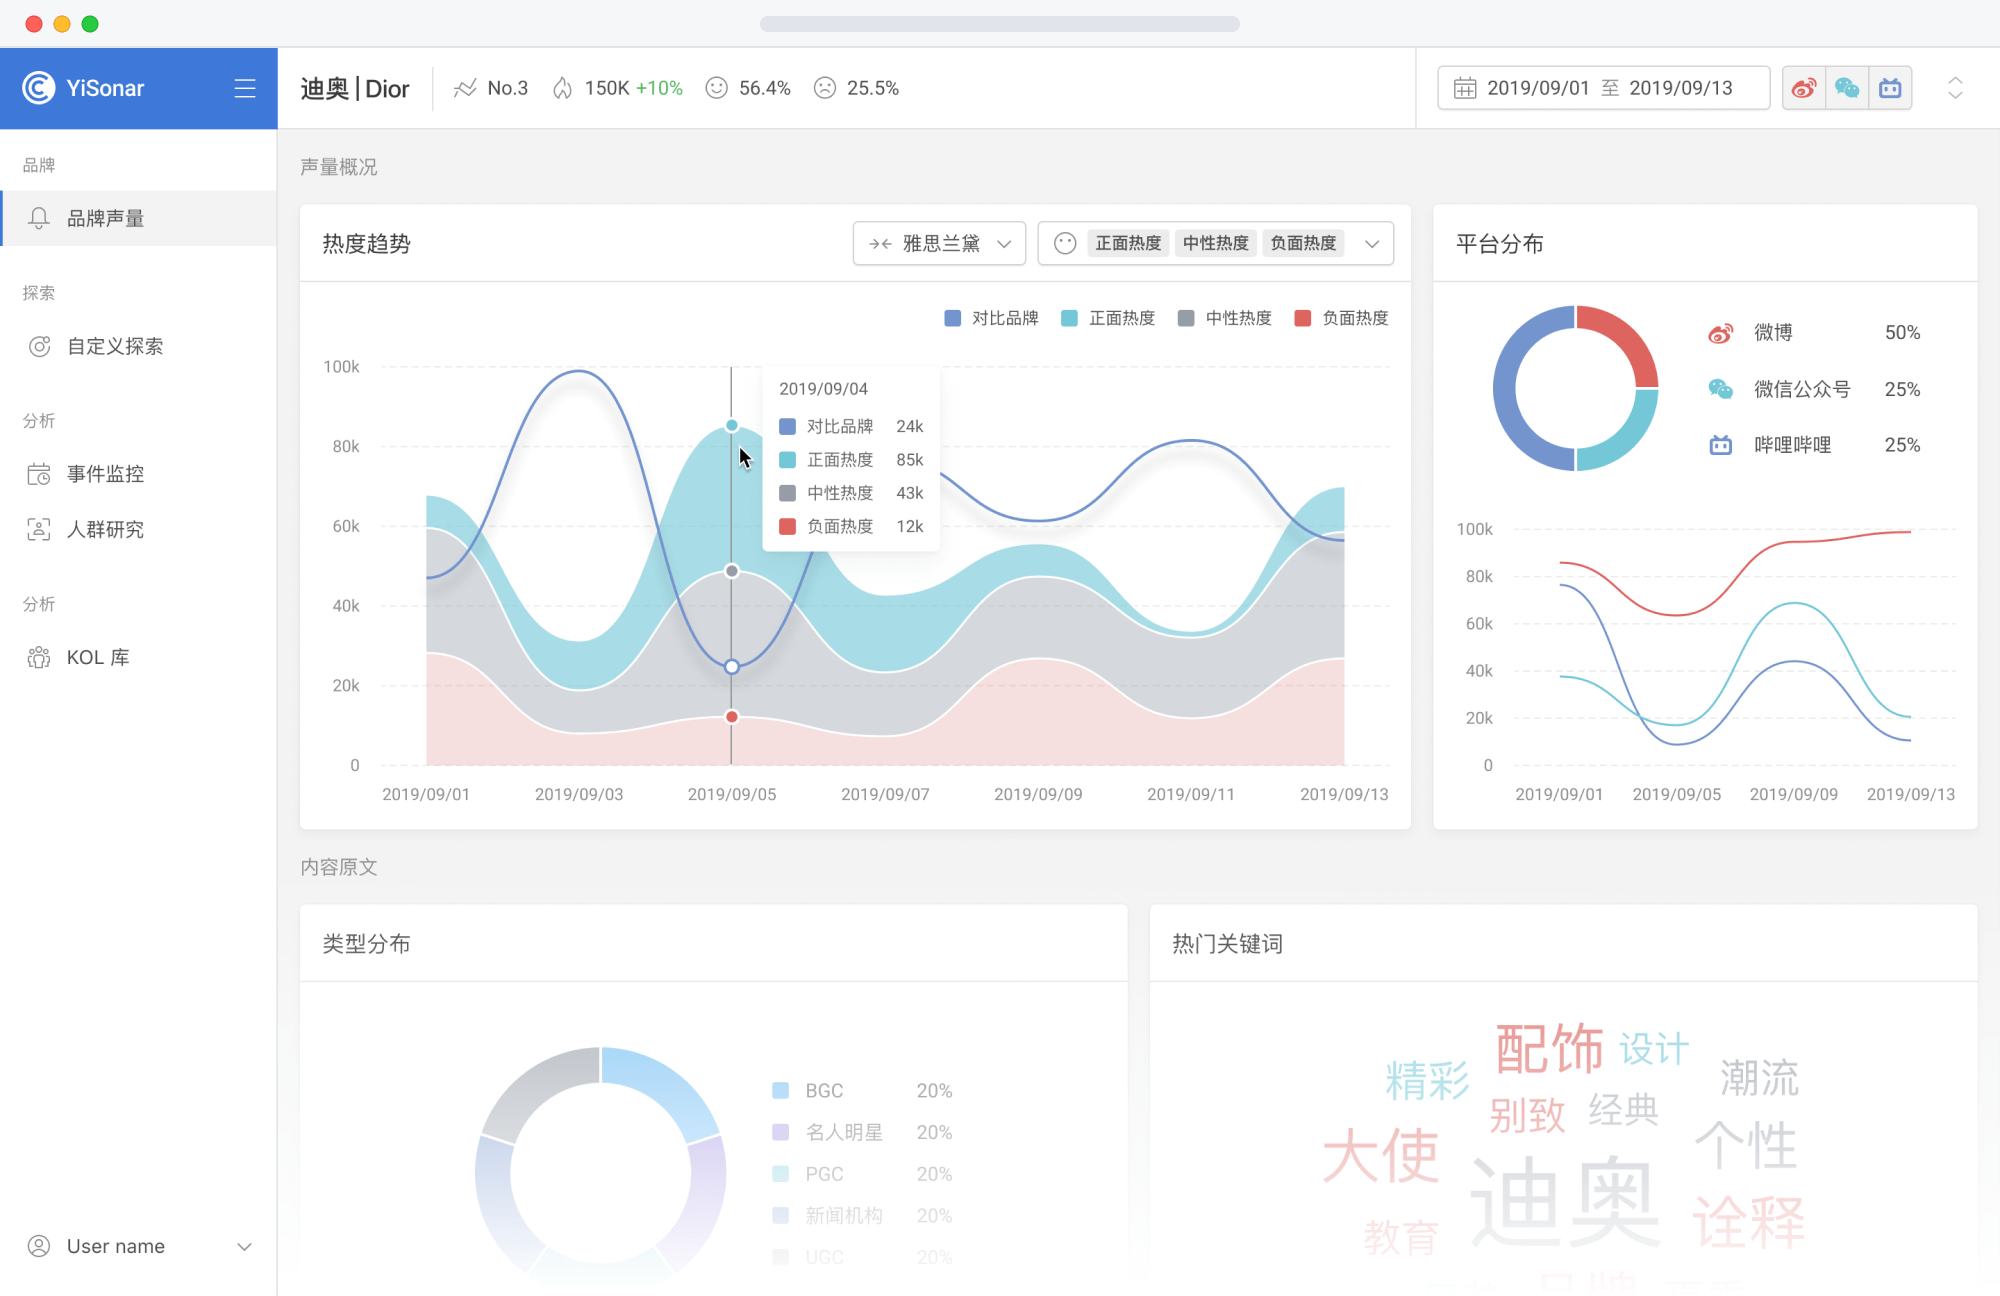This screenshot has height=1296, width=2000.
Task: Click the ranking trend icon beside No.3
Action: click(x=465, y=88)
